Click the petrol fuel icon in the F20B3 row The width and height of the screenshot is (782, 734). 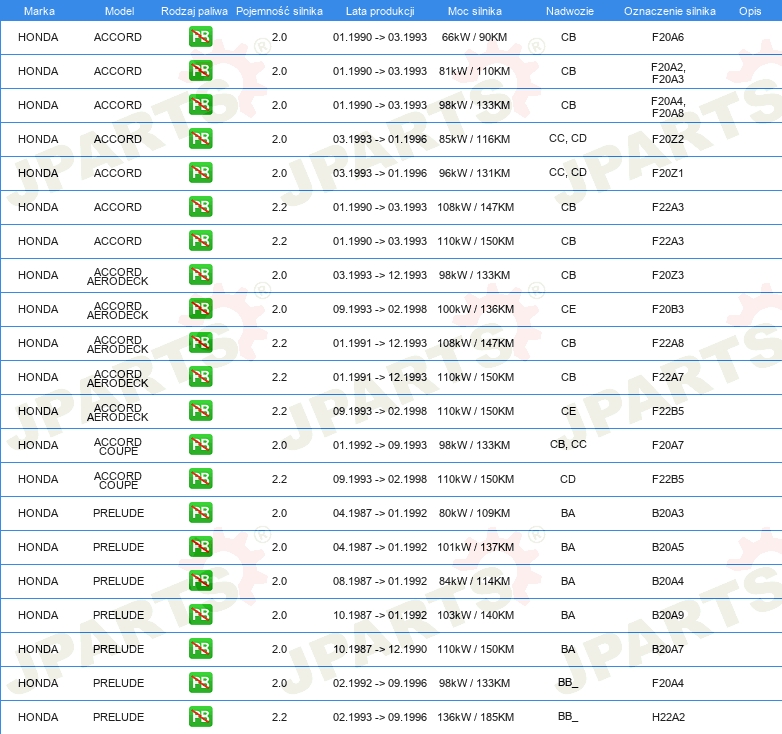pyautogui.click(x=200, y=309)
